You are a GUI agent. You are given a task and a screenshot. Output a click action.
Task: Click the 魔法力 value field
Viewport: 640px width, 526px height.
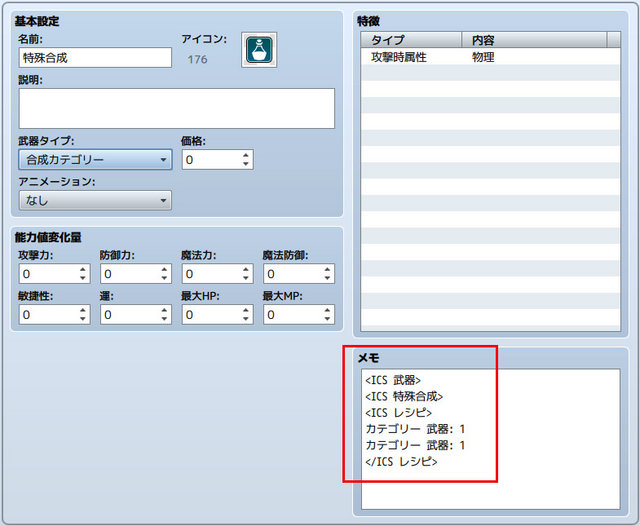pos(211,274)
